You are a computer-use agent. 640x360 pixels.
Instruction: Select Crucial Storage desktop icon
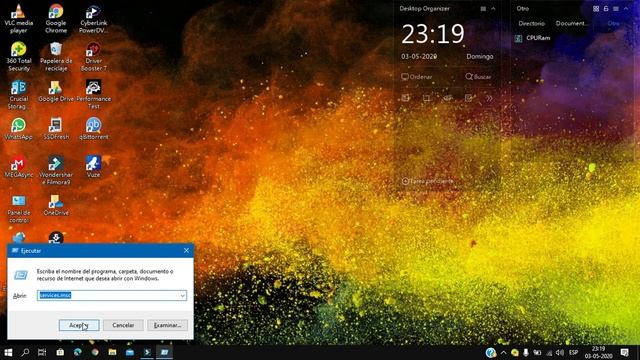point(18,94)
